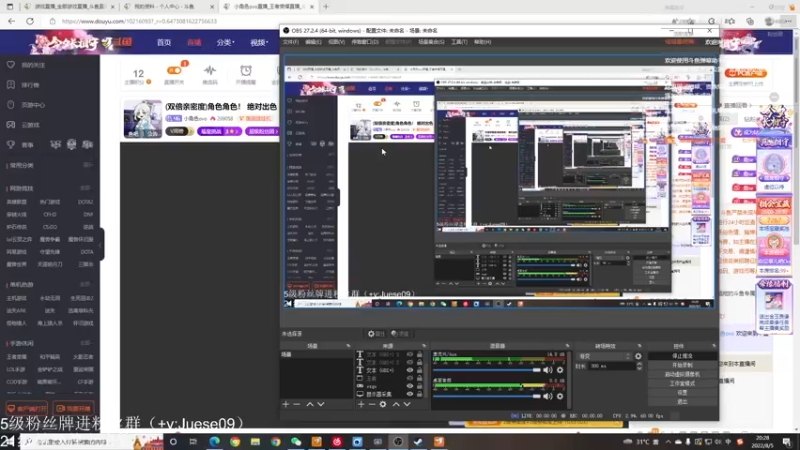The height and width of the screenshot is (450, 800).
Task: Open transition properties gear in 转场特效 panel
Action: pyautogui.click(x=638, y=356)
